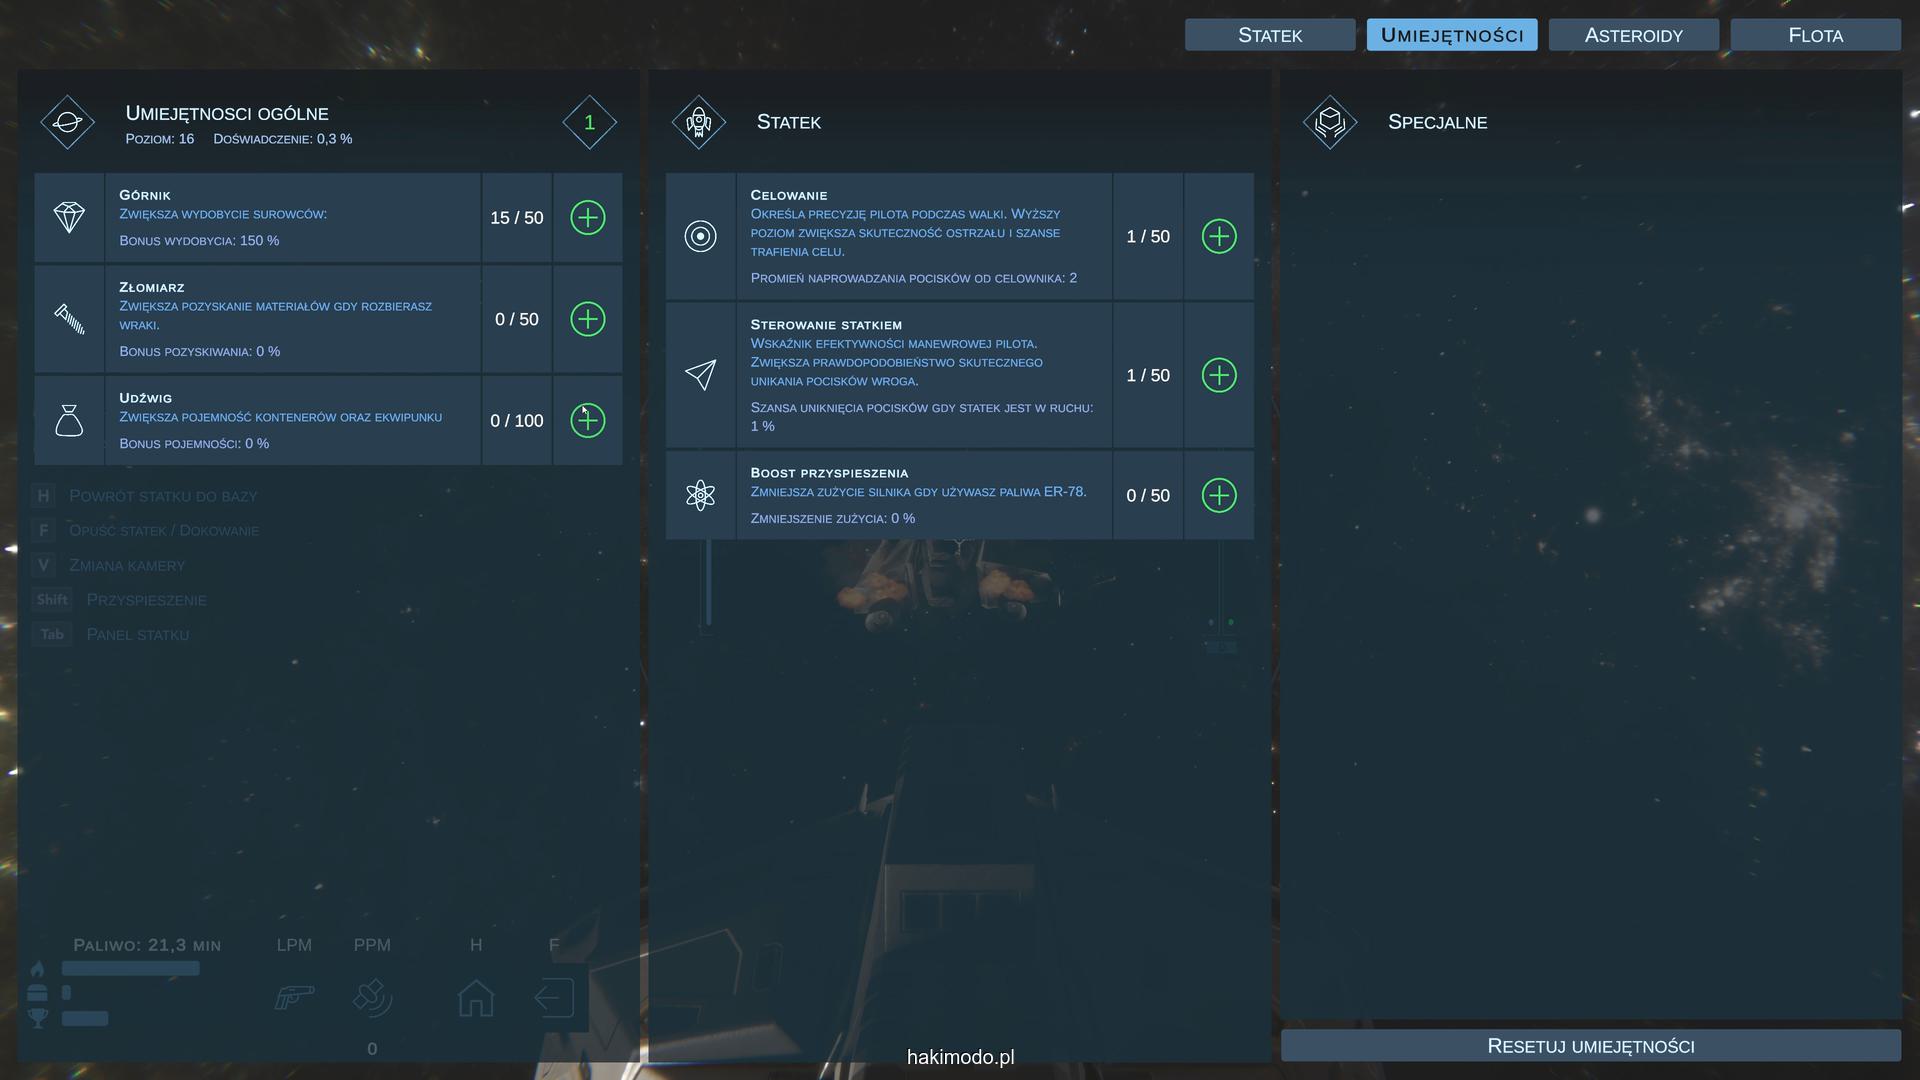Click the plus icon for Udźwig
1920x1080 pixels.
pos(587,421)
